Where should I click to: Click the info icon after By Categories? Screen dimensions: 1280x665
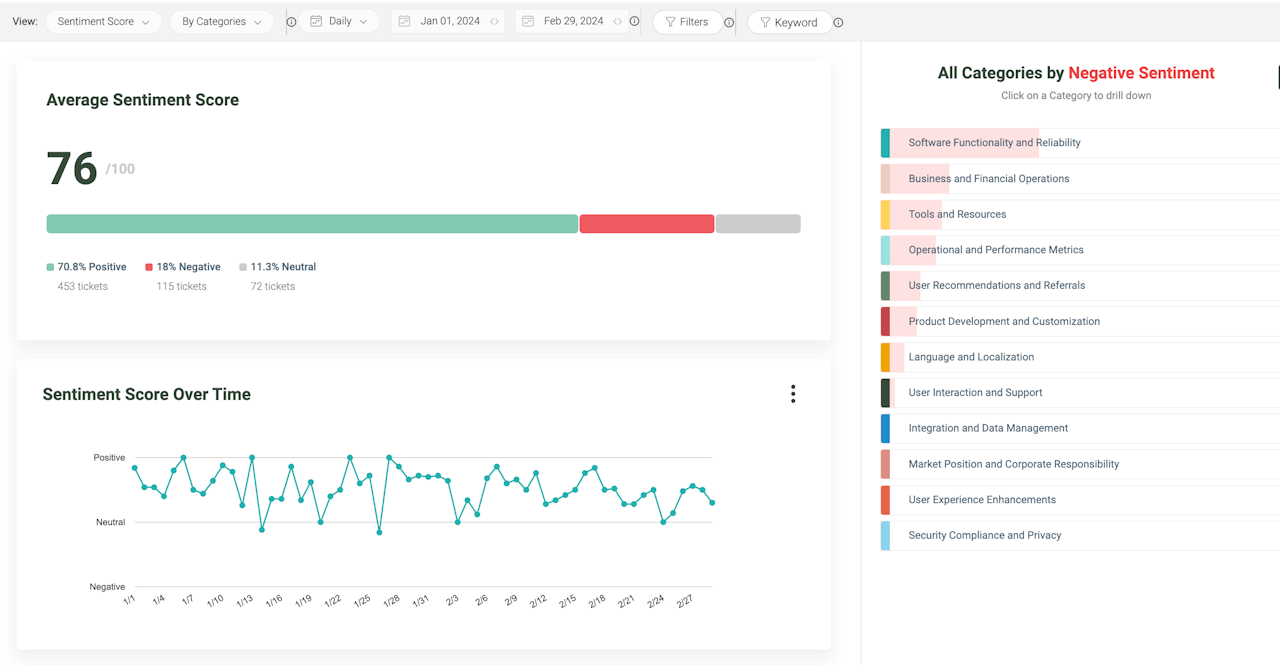[291, 22]
